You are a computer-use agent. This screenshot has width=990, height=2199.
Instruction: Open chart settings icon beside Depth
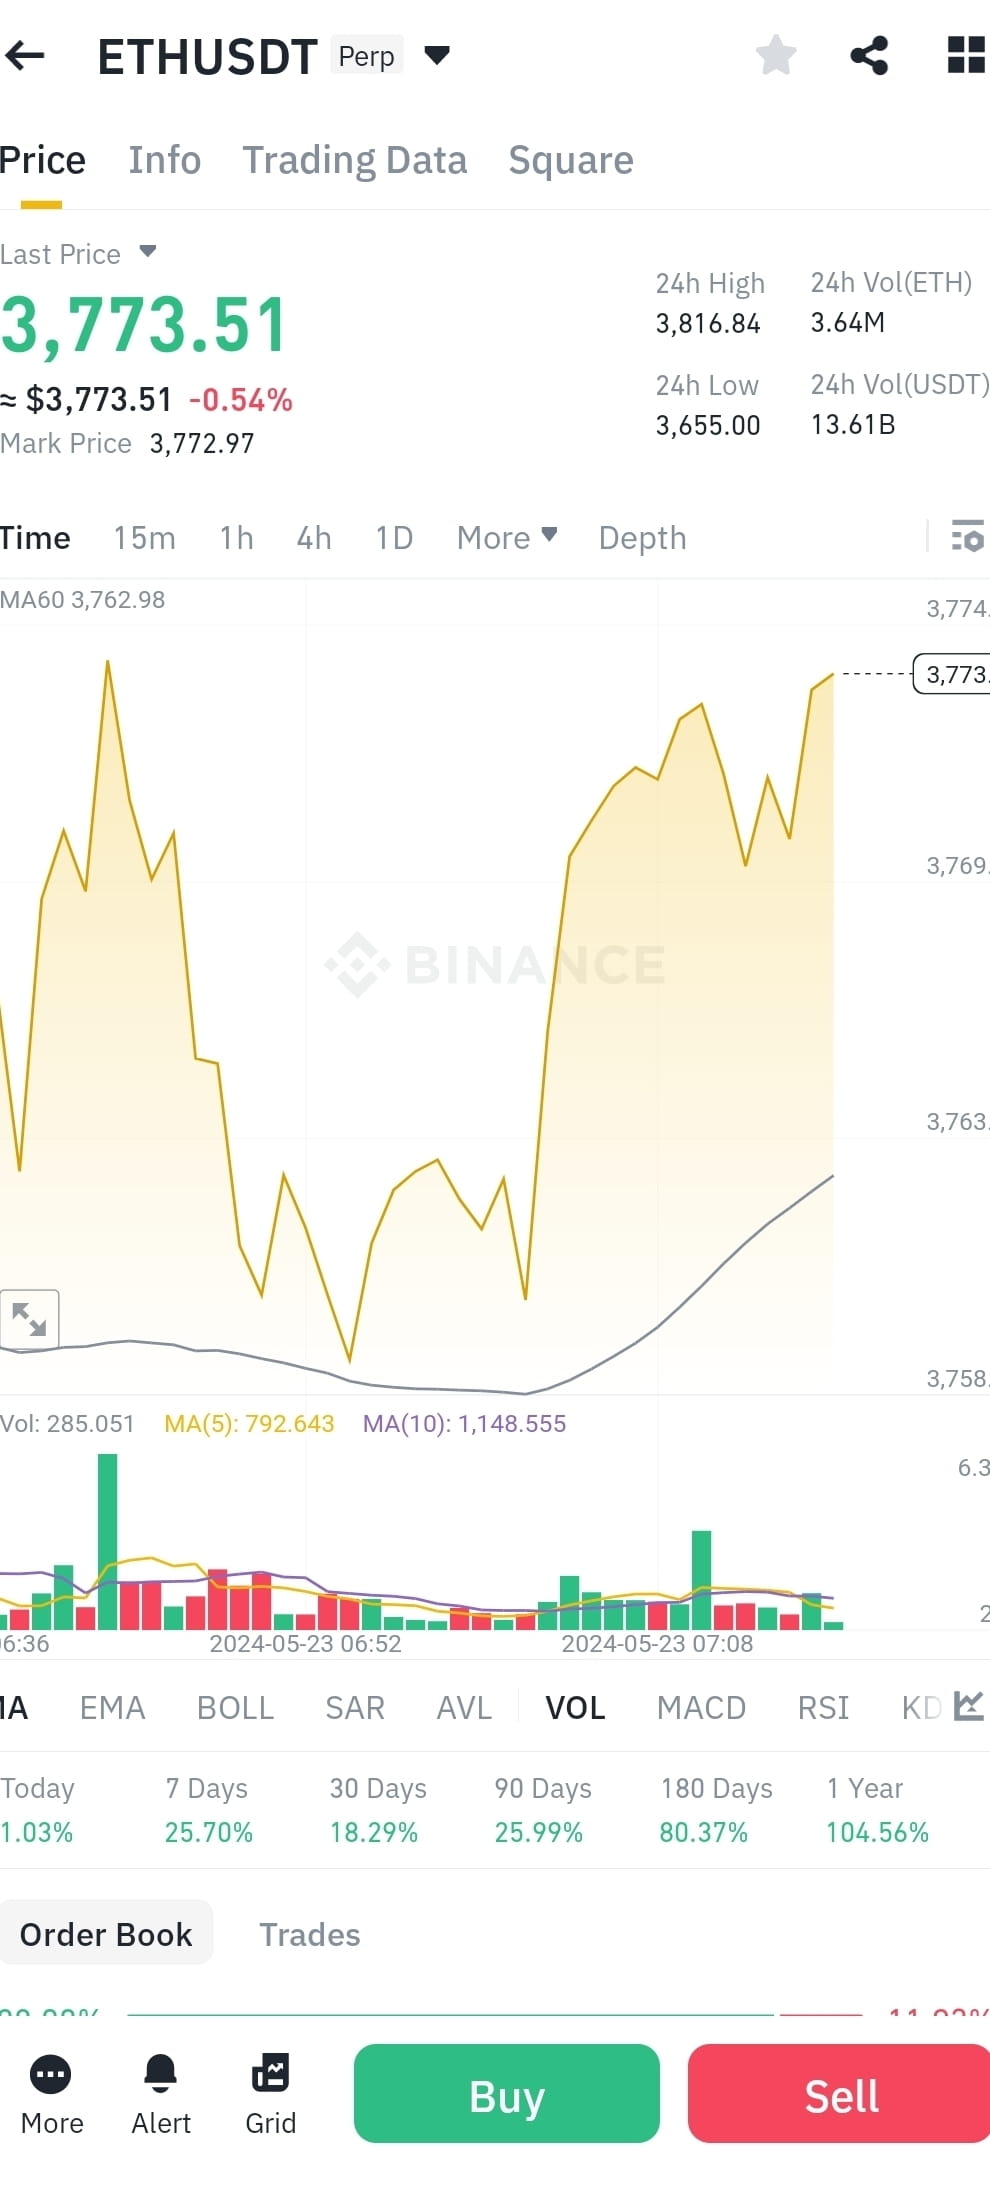click(968, 538)
